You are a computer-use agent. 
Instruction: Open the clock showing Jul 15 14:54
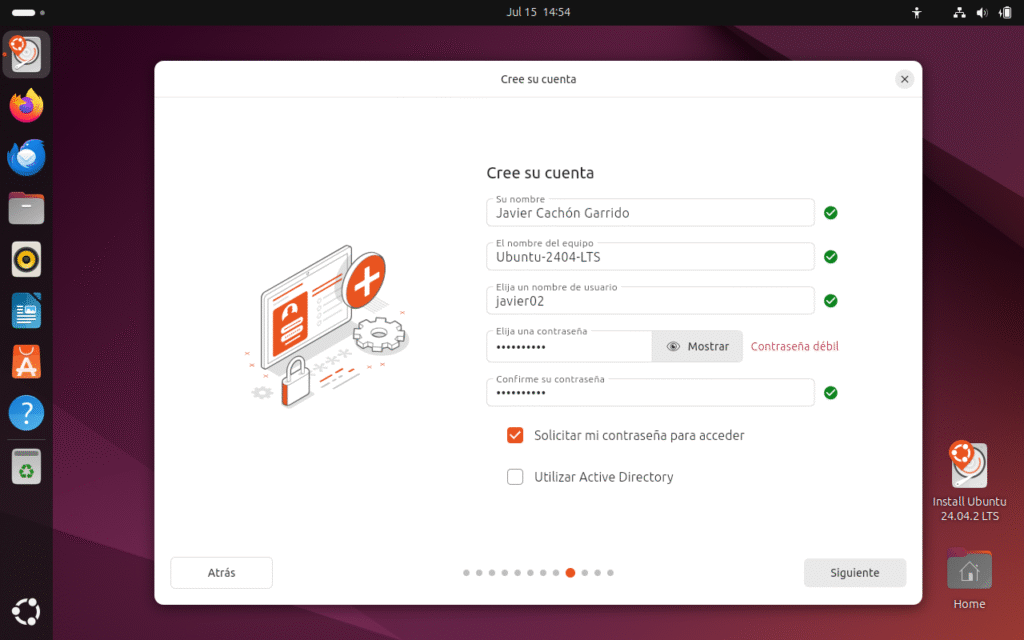coord(538,12)
